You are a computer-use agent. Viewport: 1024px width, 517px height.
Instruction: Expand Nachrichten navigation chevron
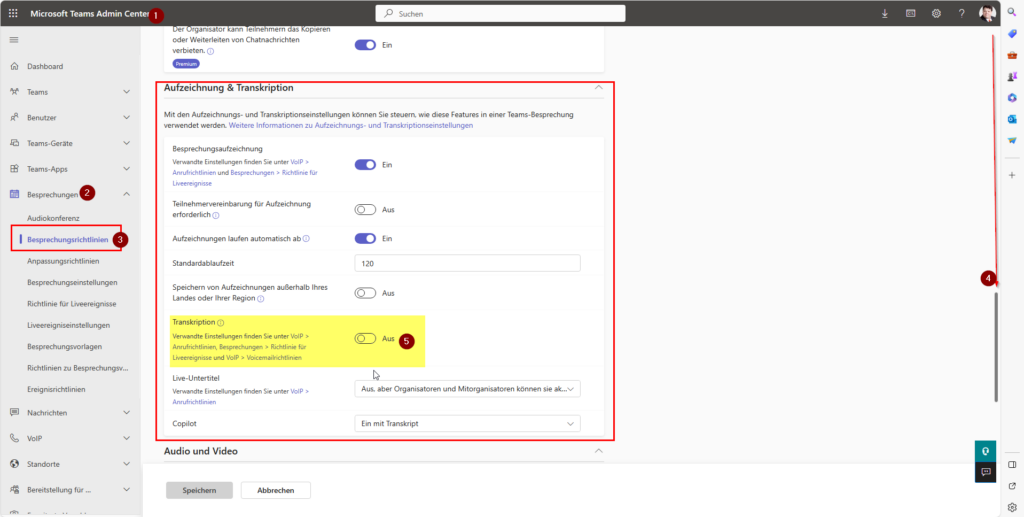coord(127,413)
